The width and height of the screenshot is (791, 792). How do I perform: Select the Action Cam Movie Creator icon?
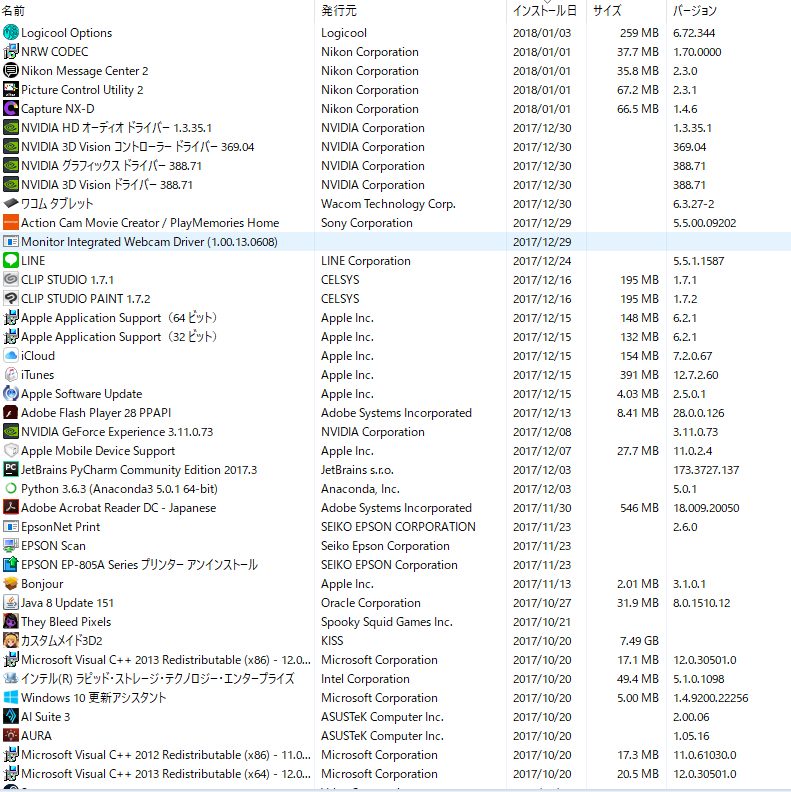click(x=11, y=223)
